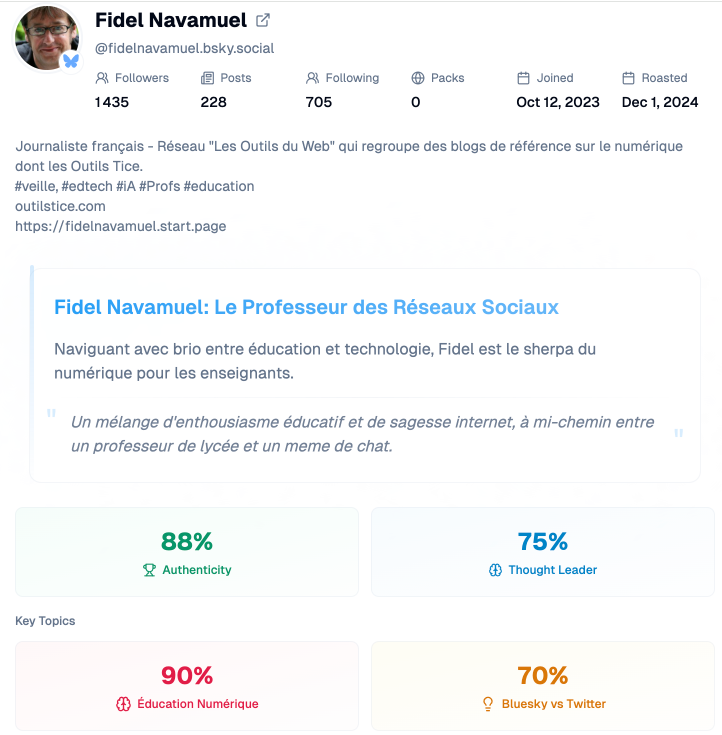The height and width of the screenshot is (735, 722).
Task: Click the Packs globe icon
Action: pyautogui.click(x=418, y=78)
